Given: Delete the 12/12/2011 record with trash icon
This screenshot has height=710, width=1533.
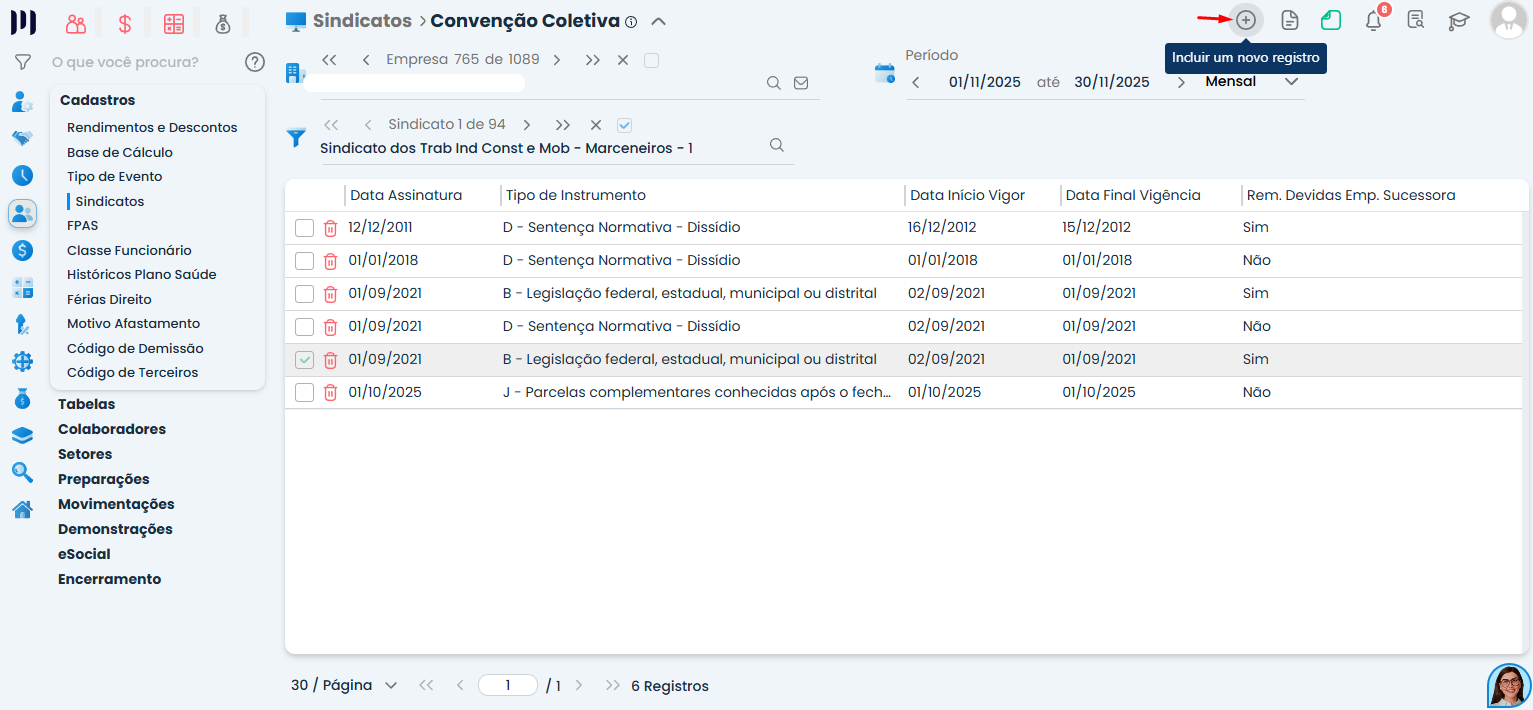Looking at the screenshot, I should coord(330,228).
